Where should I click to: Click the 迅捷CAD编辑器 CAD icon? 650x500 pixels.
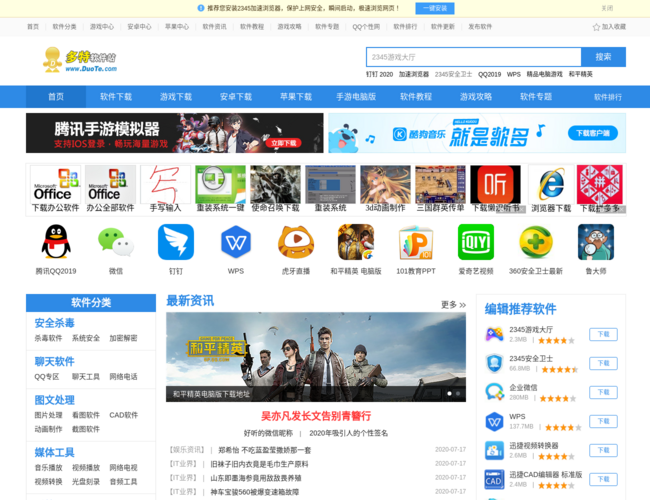494,479
